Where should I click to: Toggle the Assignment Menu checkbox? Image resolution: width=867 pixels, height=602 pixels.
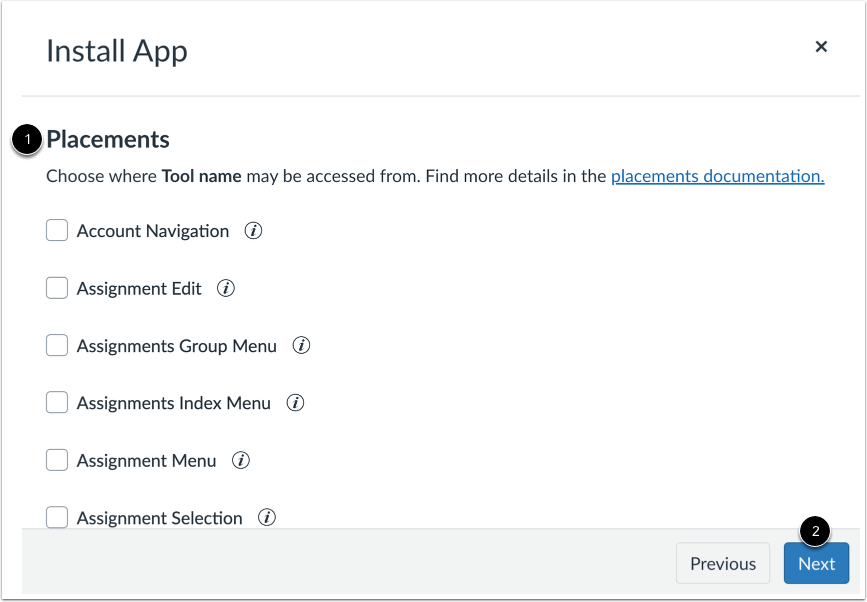pos(57,461)
